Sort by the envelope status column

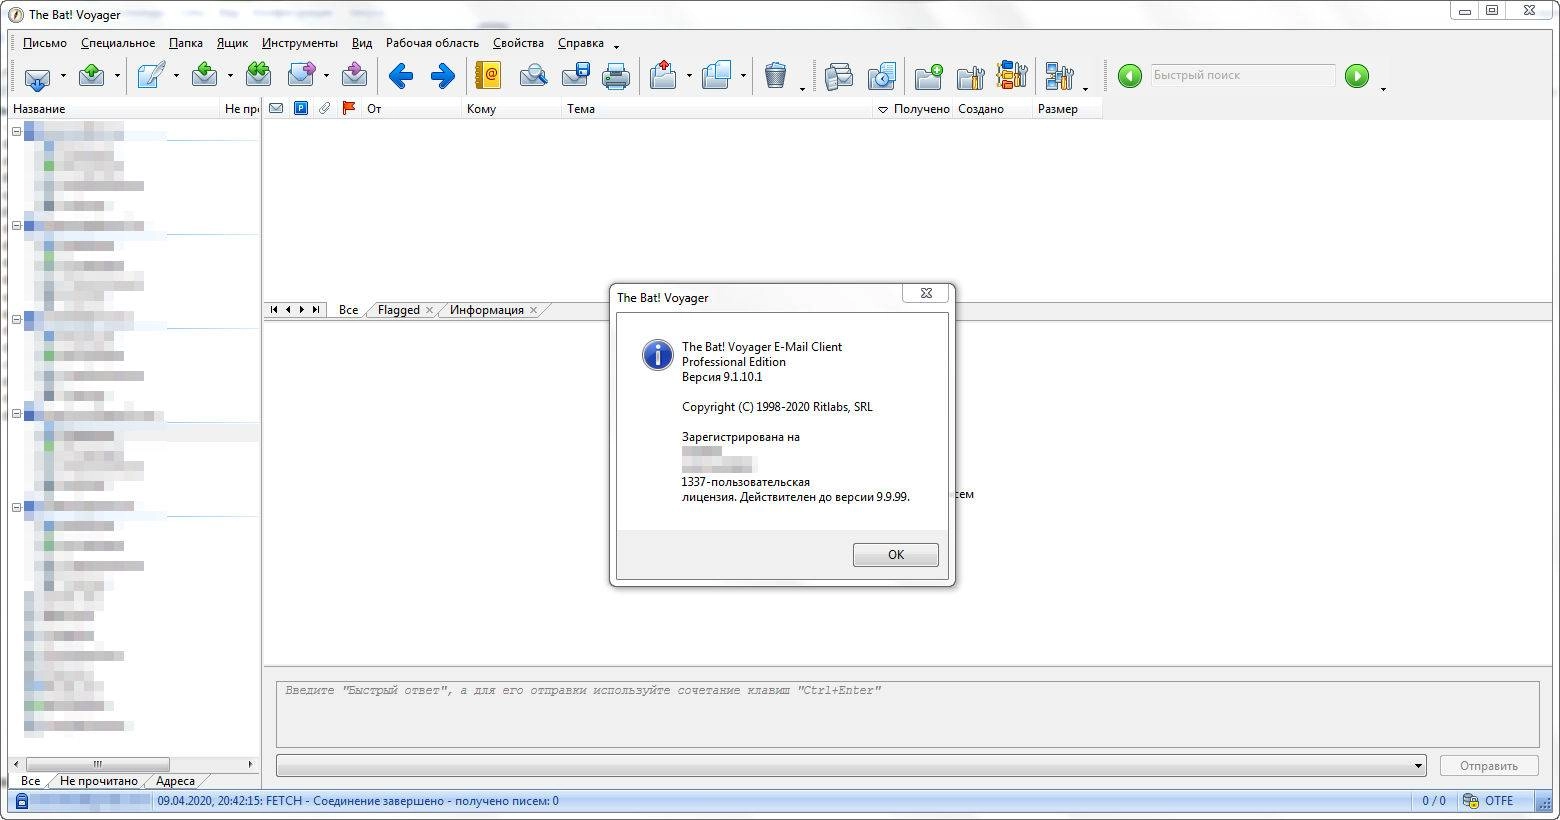276,108
